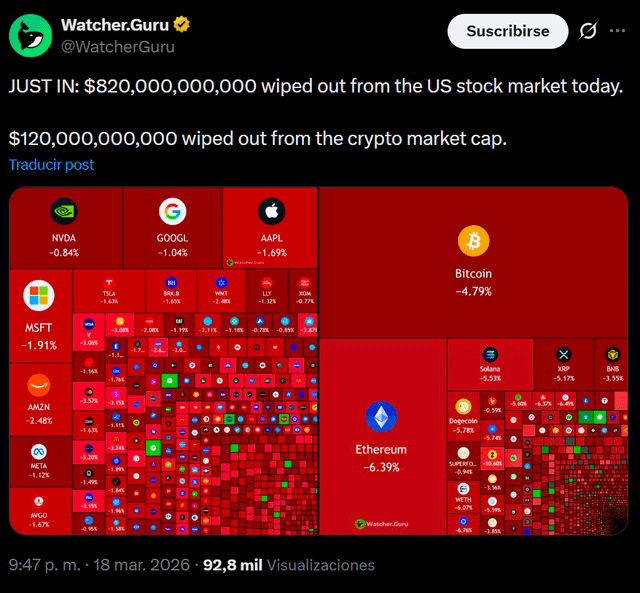Viewport: 640px width, 593px height.
Task: Click the gold verified badge
Action: 182,24
